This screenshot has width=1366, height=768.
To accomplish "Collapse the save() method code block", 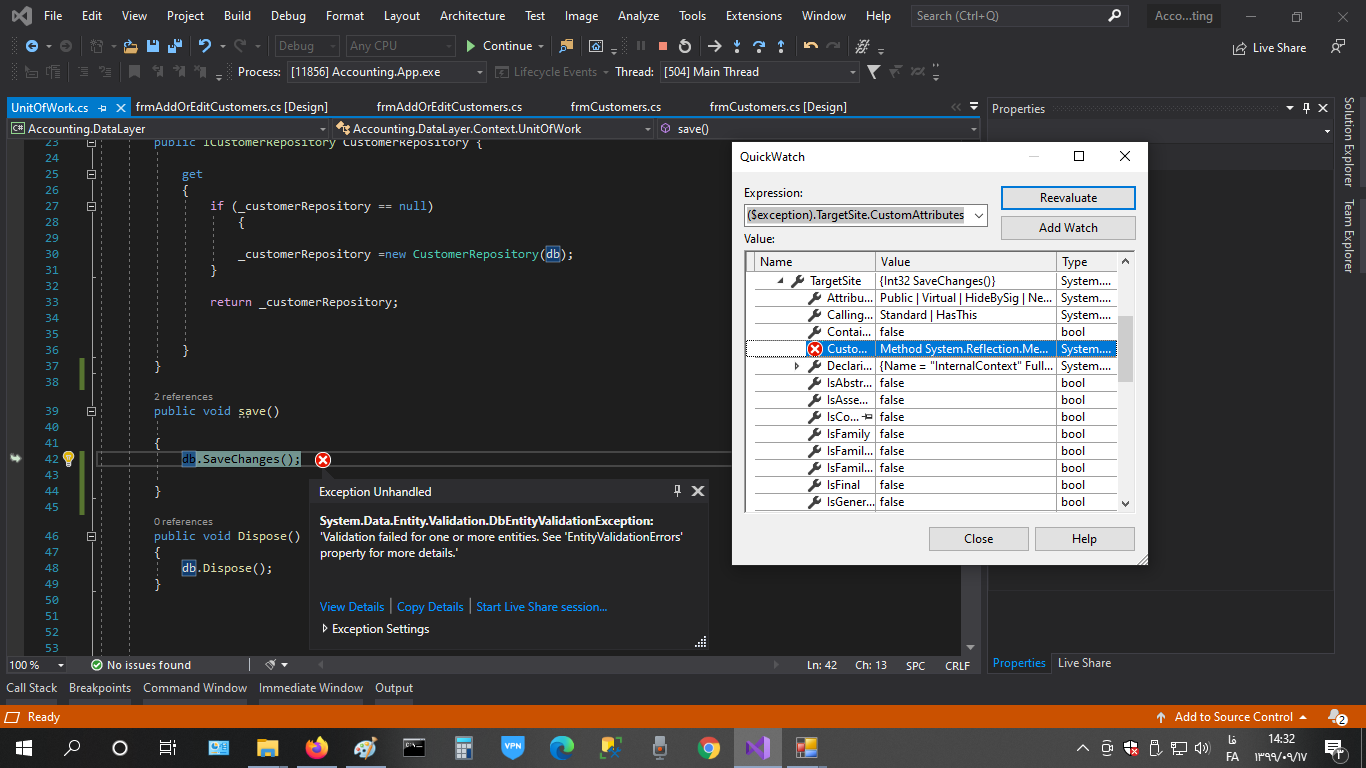I will [x=91, y=411].
